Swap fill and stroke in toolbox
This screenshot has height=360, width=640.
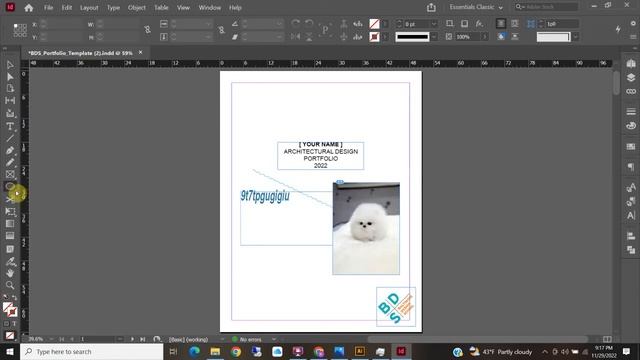[x=14, y=298]
